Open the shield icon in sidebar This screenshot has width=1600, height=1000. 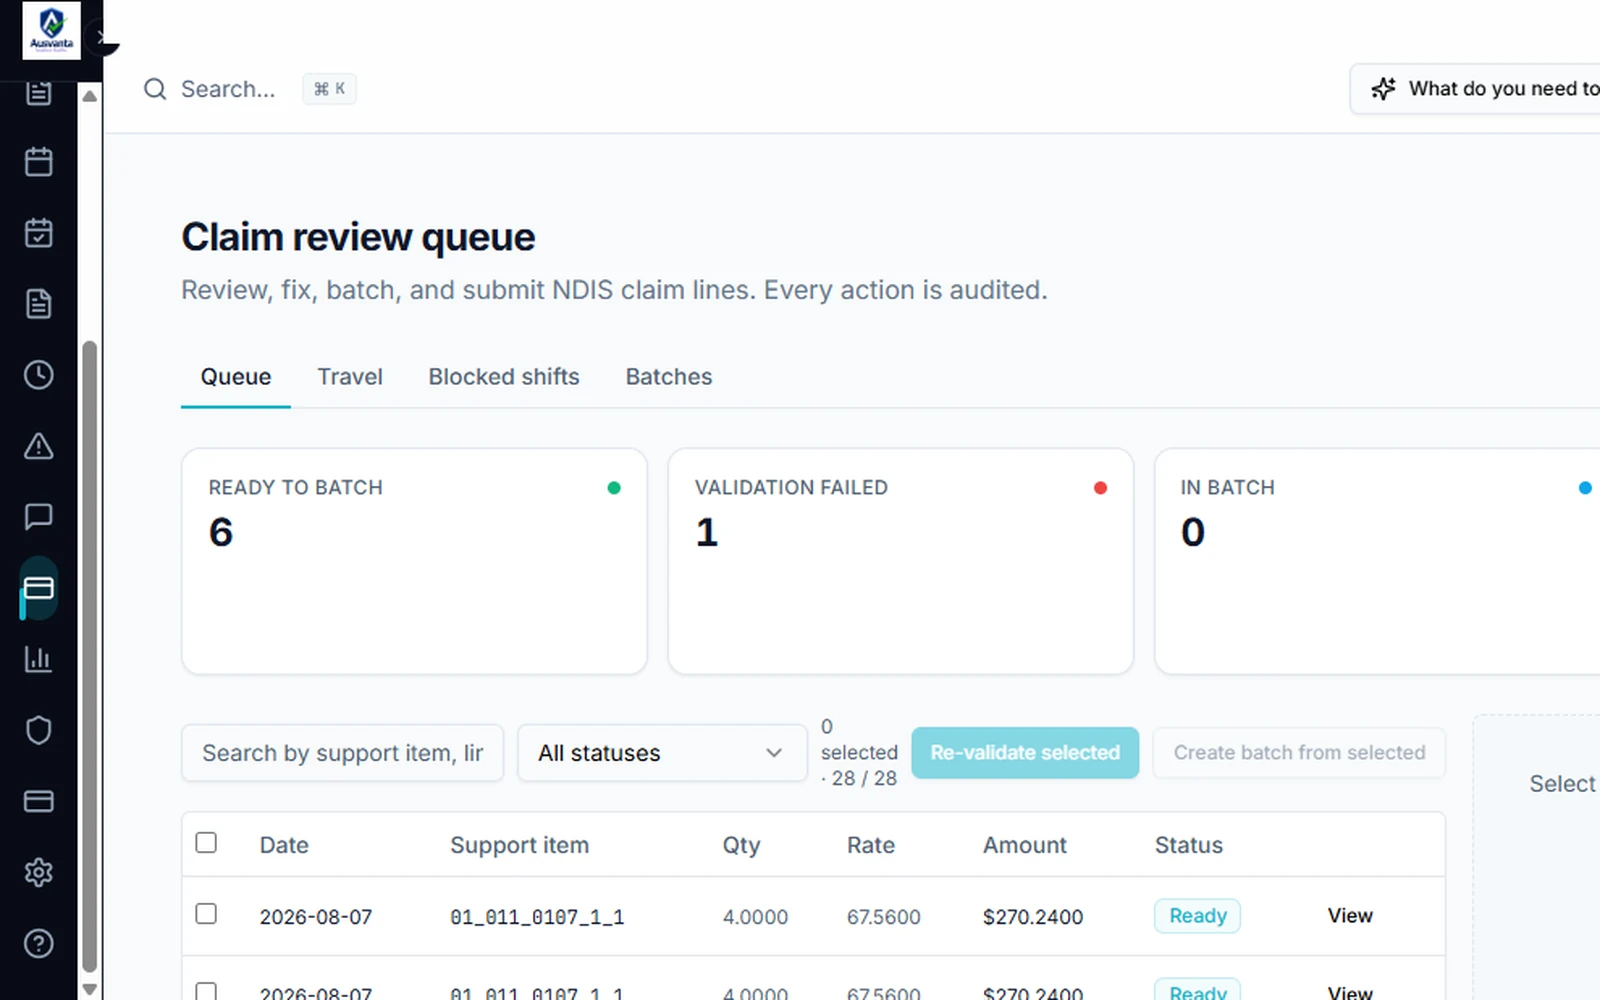coord(38,730)
